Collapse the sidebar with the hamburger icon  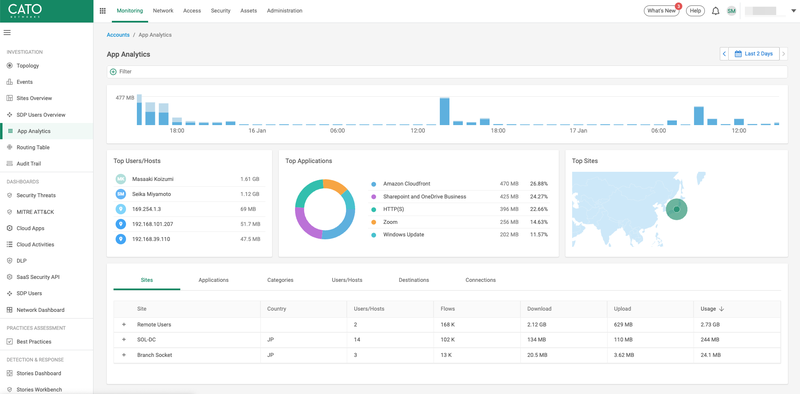(x=7, y=33)
